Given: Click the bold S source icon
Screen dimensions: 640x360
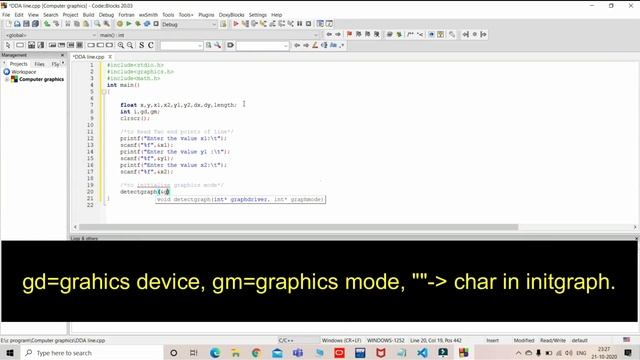Looking at the screenshot, I should pyautogui.click(x=142, y=45).
